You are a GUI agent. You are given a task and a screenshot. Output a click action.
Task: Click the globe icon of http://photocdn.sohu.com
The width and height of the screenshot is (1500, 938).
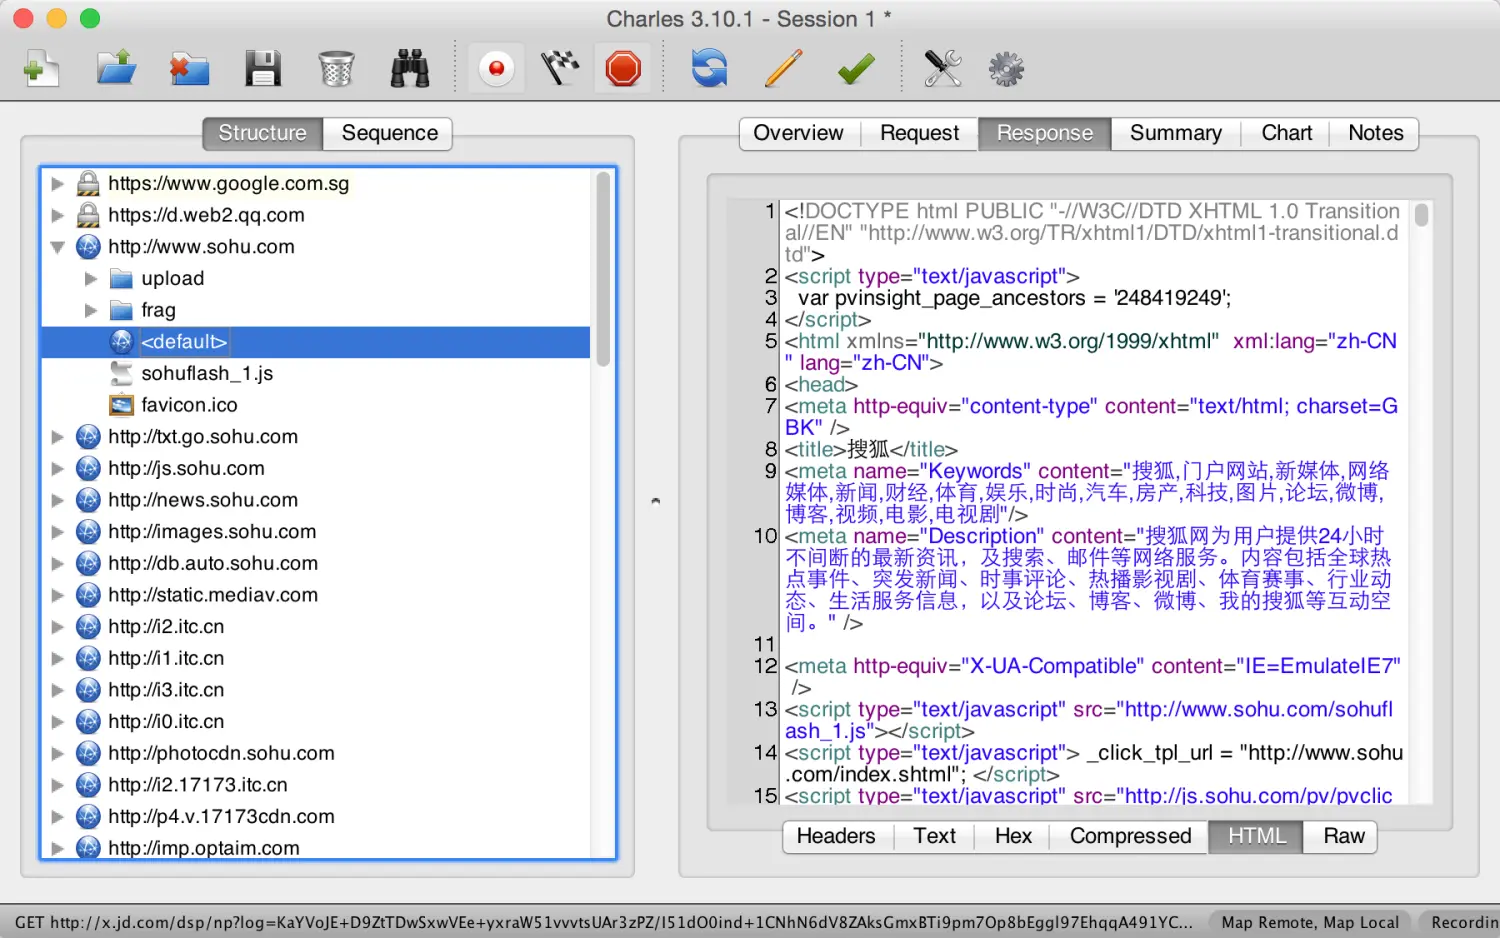point(88,753)
